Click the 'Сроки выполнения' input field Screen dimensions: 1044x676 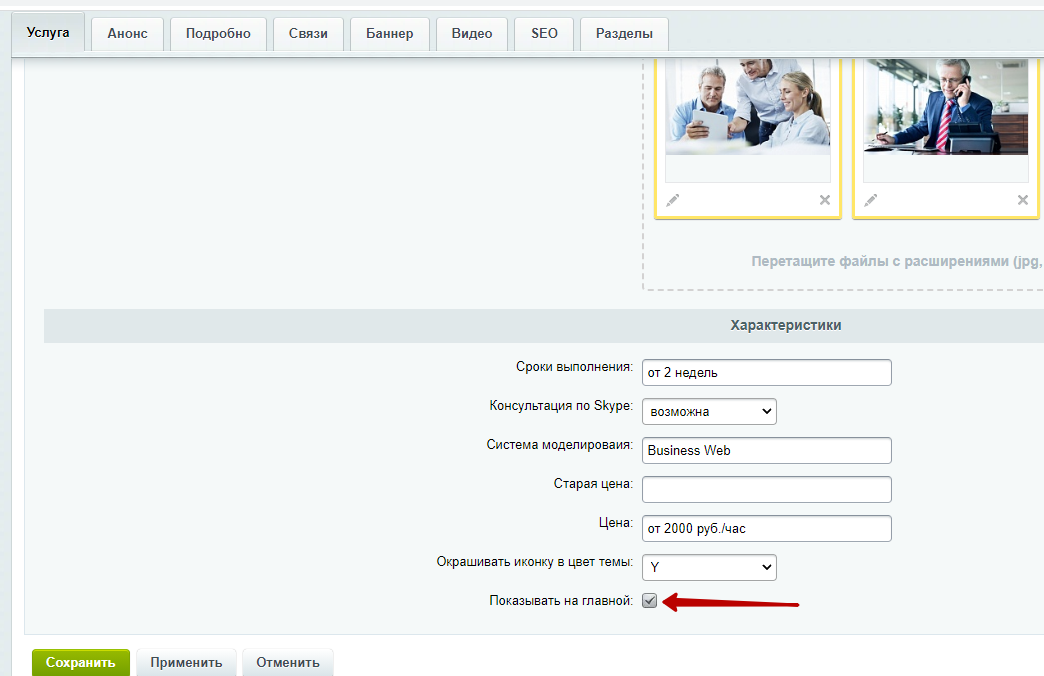766,373
